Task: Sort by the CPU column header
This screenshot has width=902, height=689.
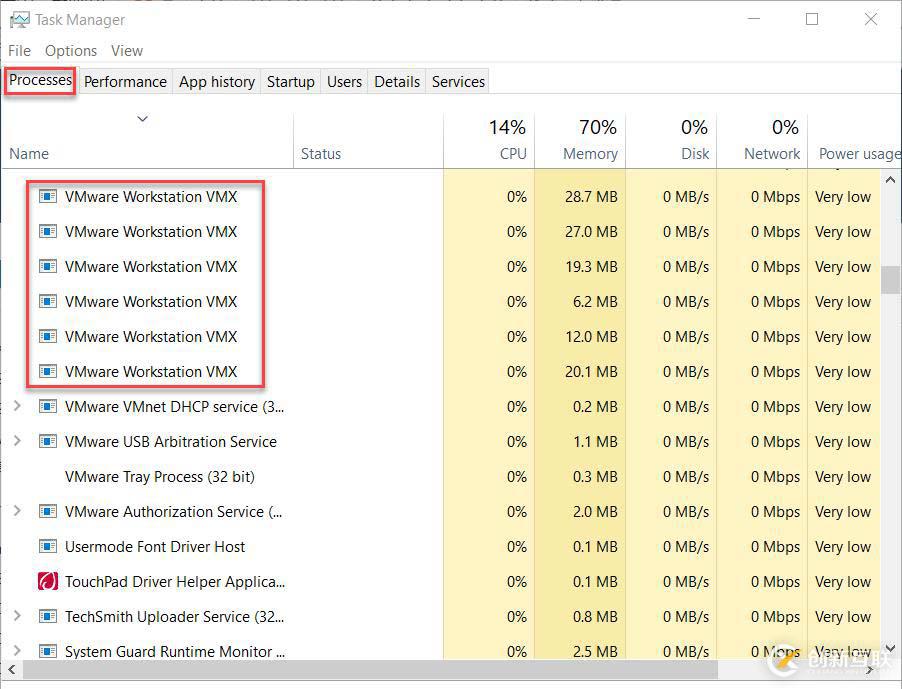Action: 489,141
